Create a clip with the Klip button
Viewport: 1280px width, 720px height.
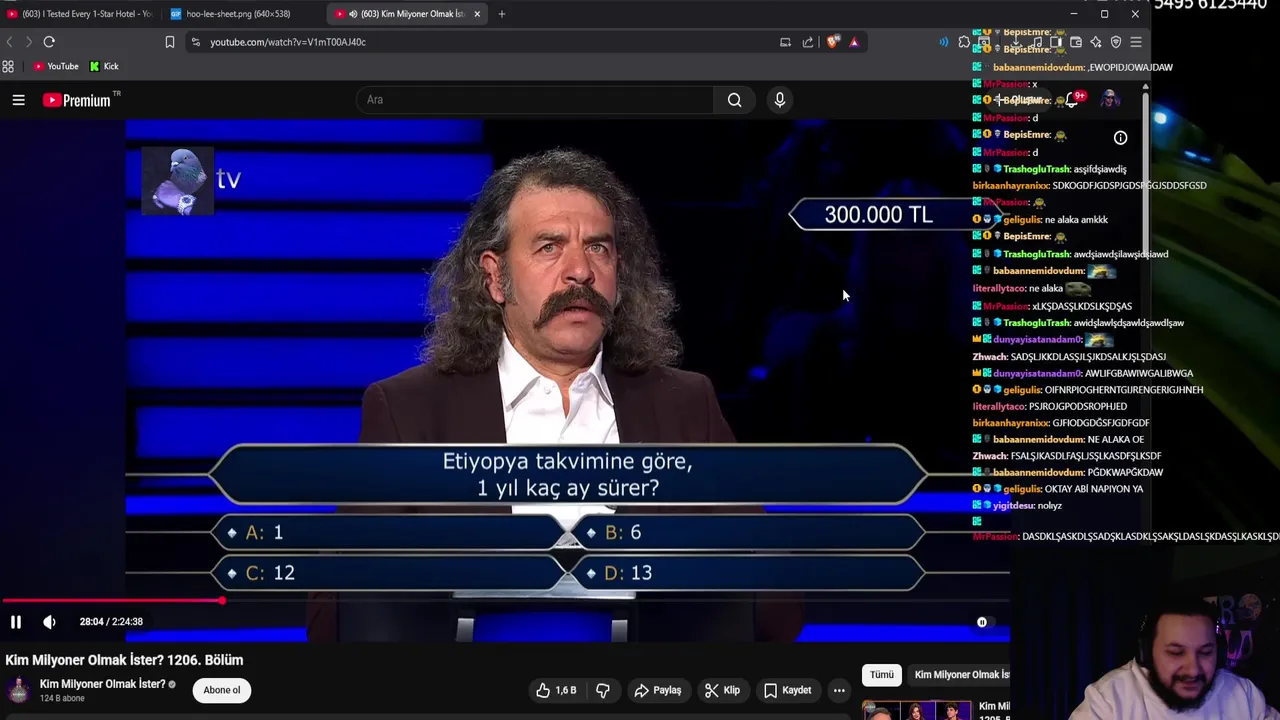click(722, 690)
